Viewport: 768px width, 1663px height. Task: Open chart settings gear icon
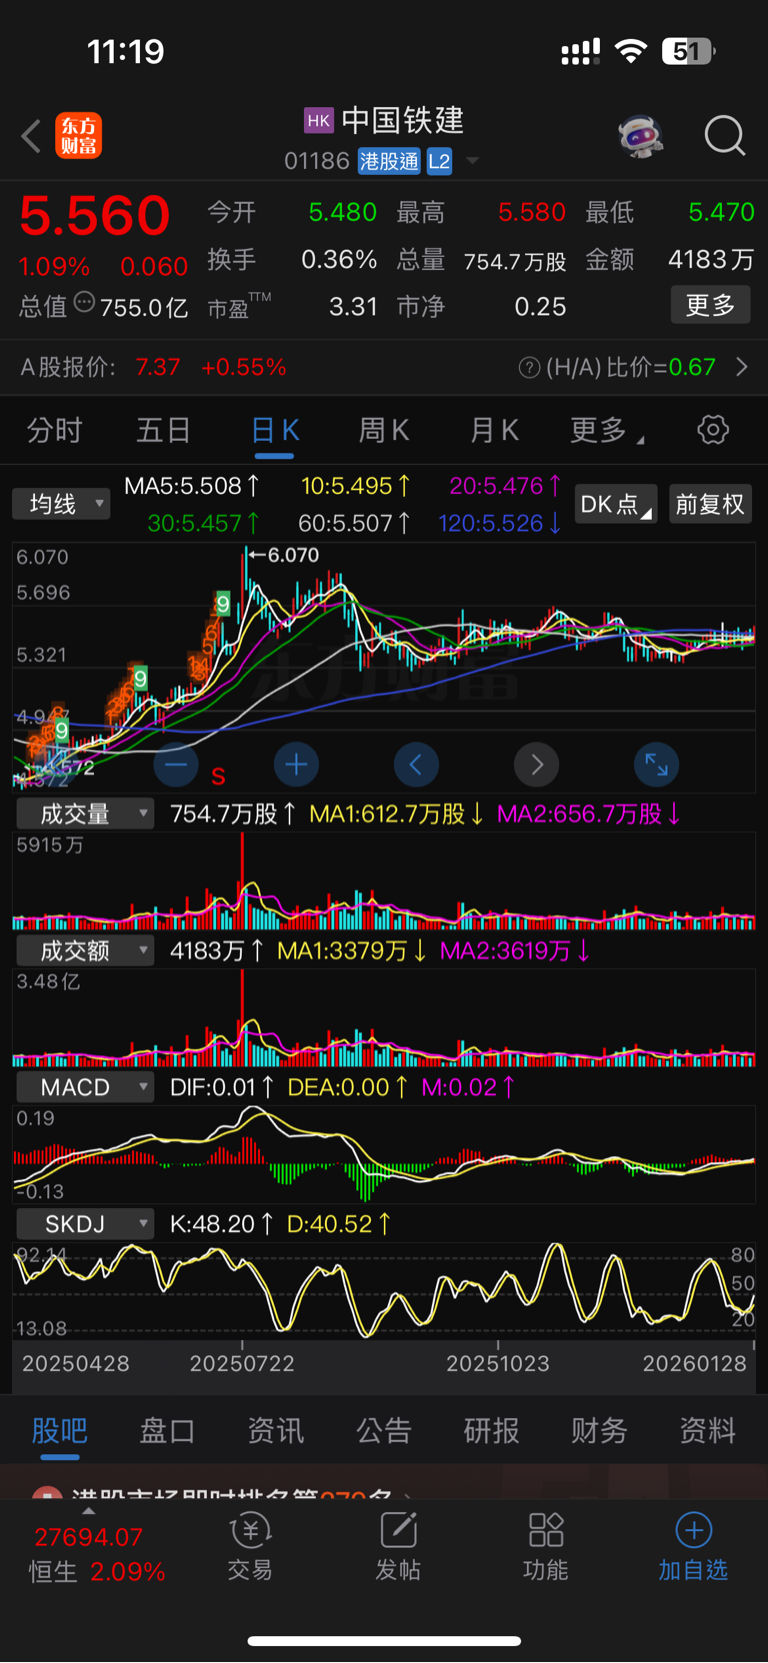point(713,430)
